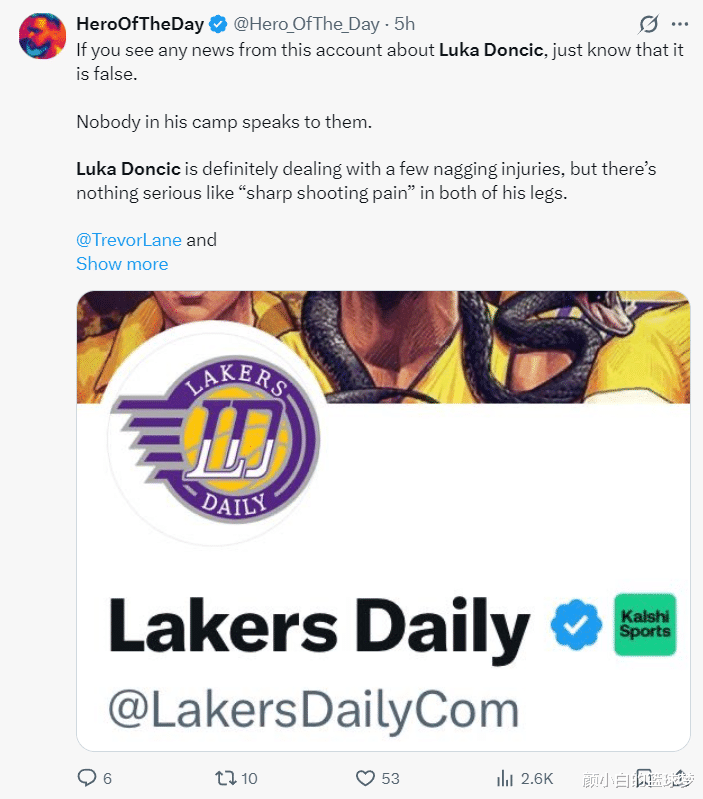Expand the tweet with Show more

(x=122, y=264)
